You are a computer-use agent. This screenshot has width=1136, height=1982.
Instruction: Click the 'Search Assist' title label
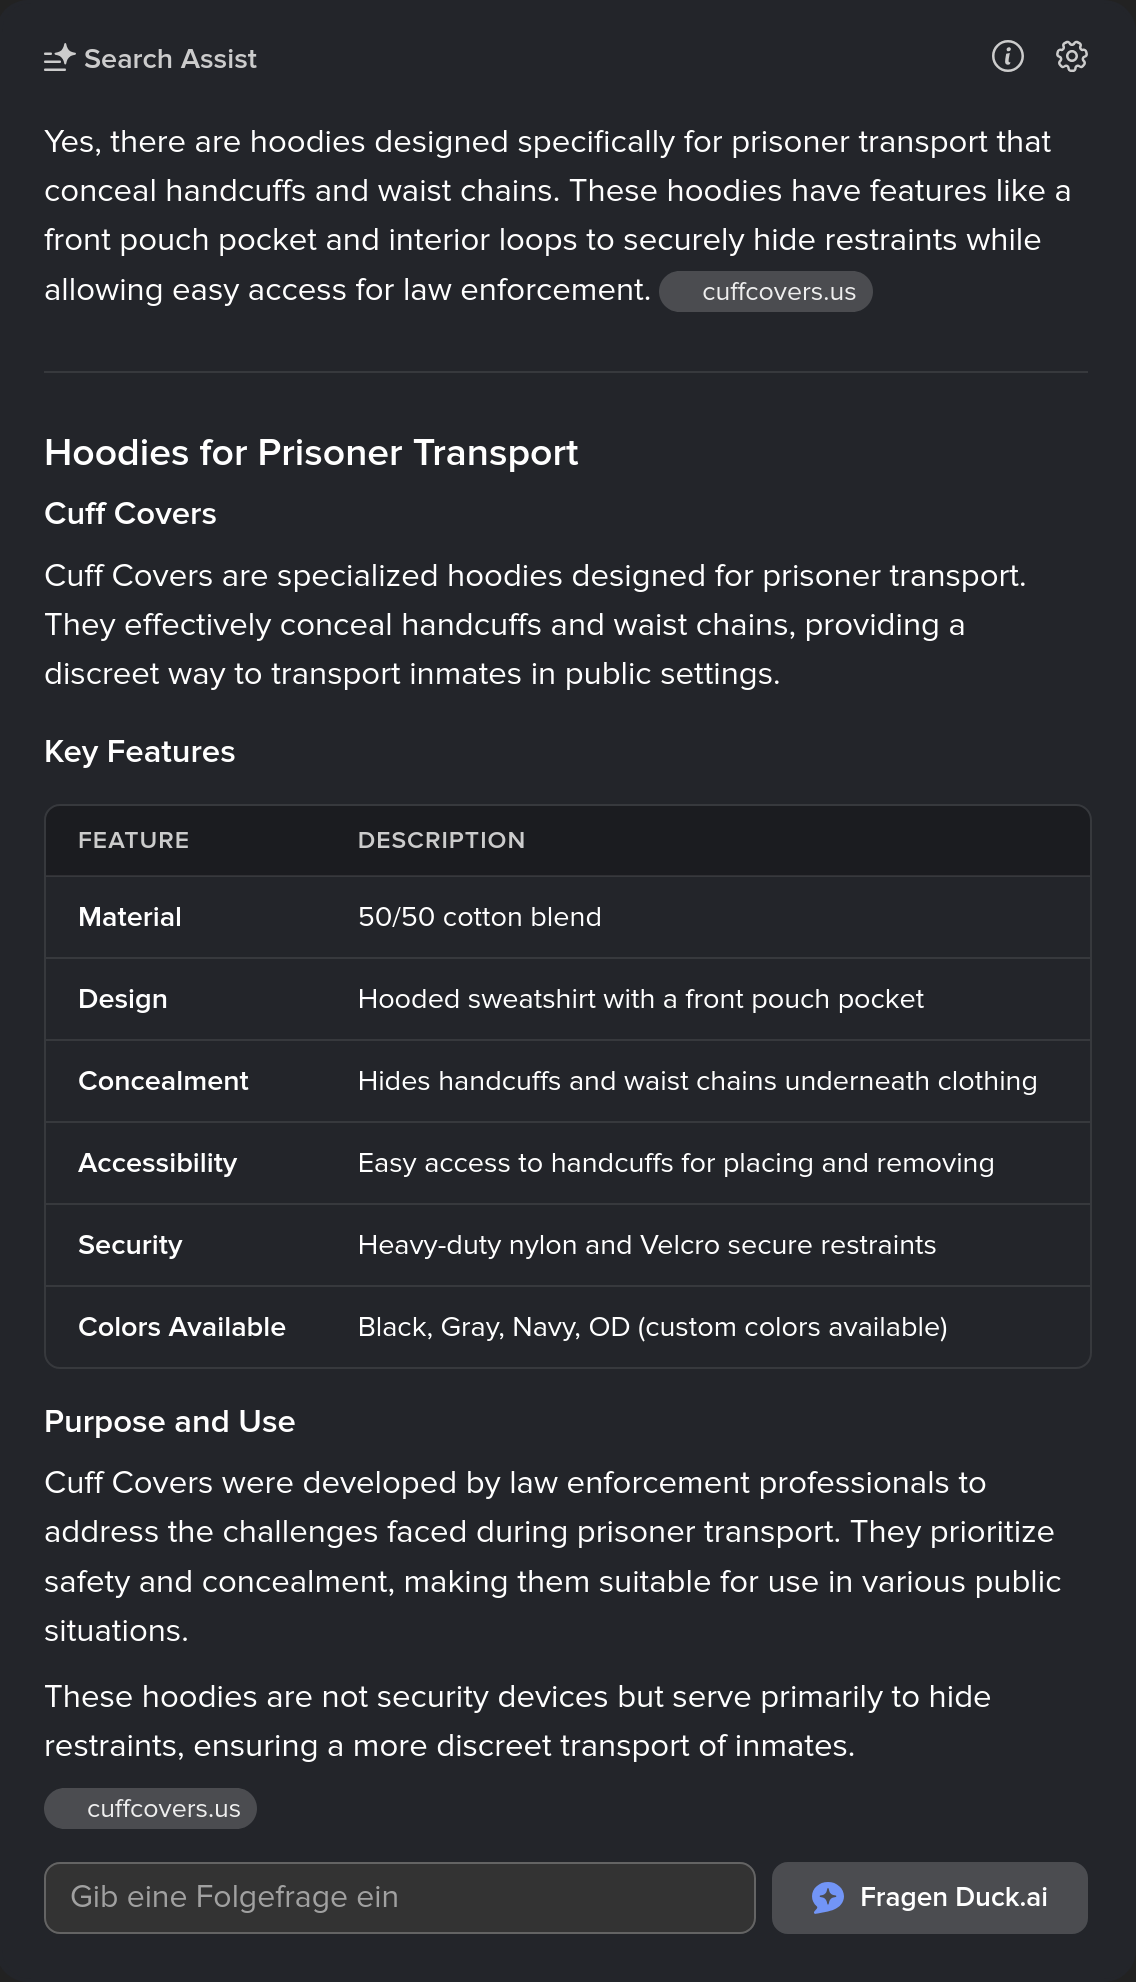pos(170,59)
